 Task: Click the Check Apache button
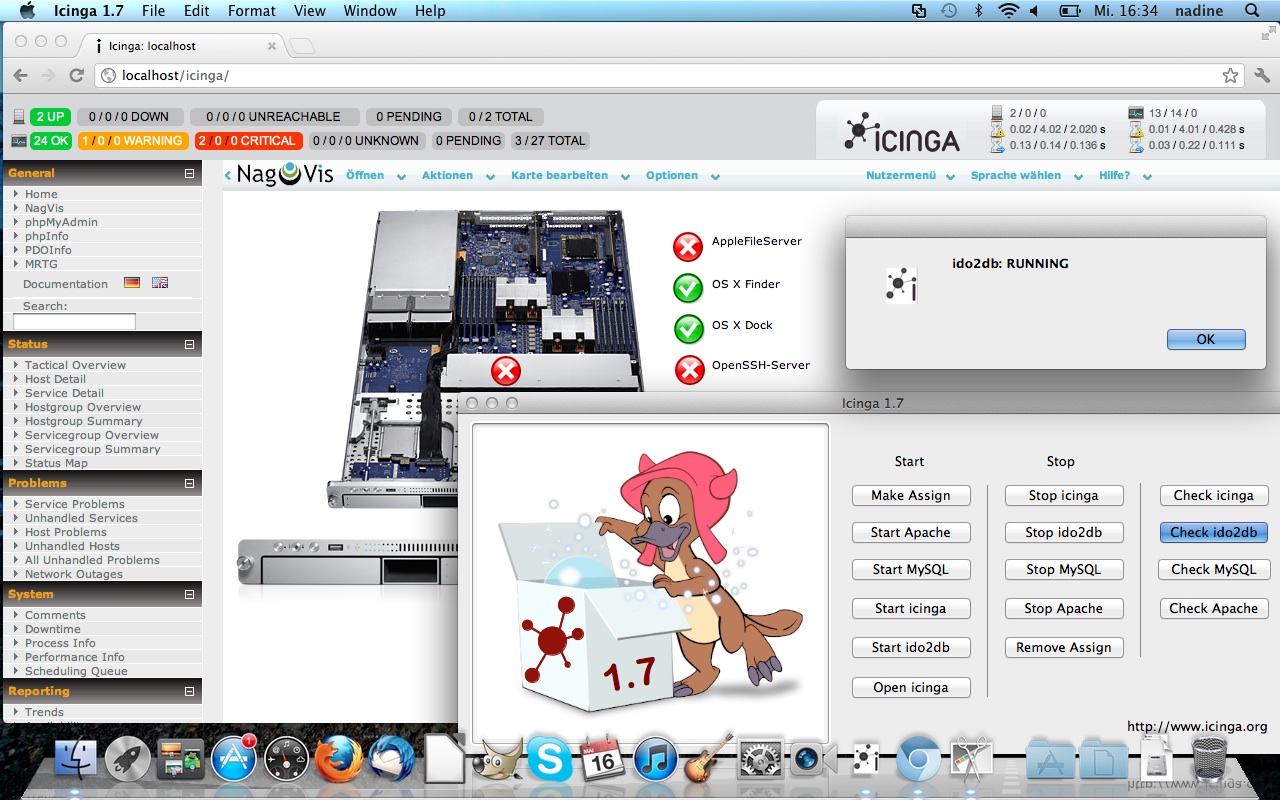tap(1214, 608)
